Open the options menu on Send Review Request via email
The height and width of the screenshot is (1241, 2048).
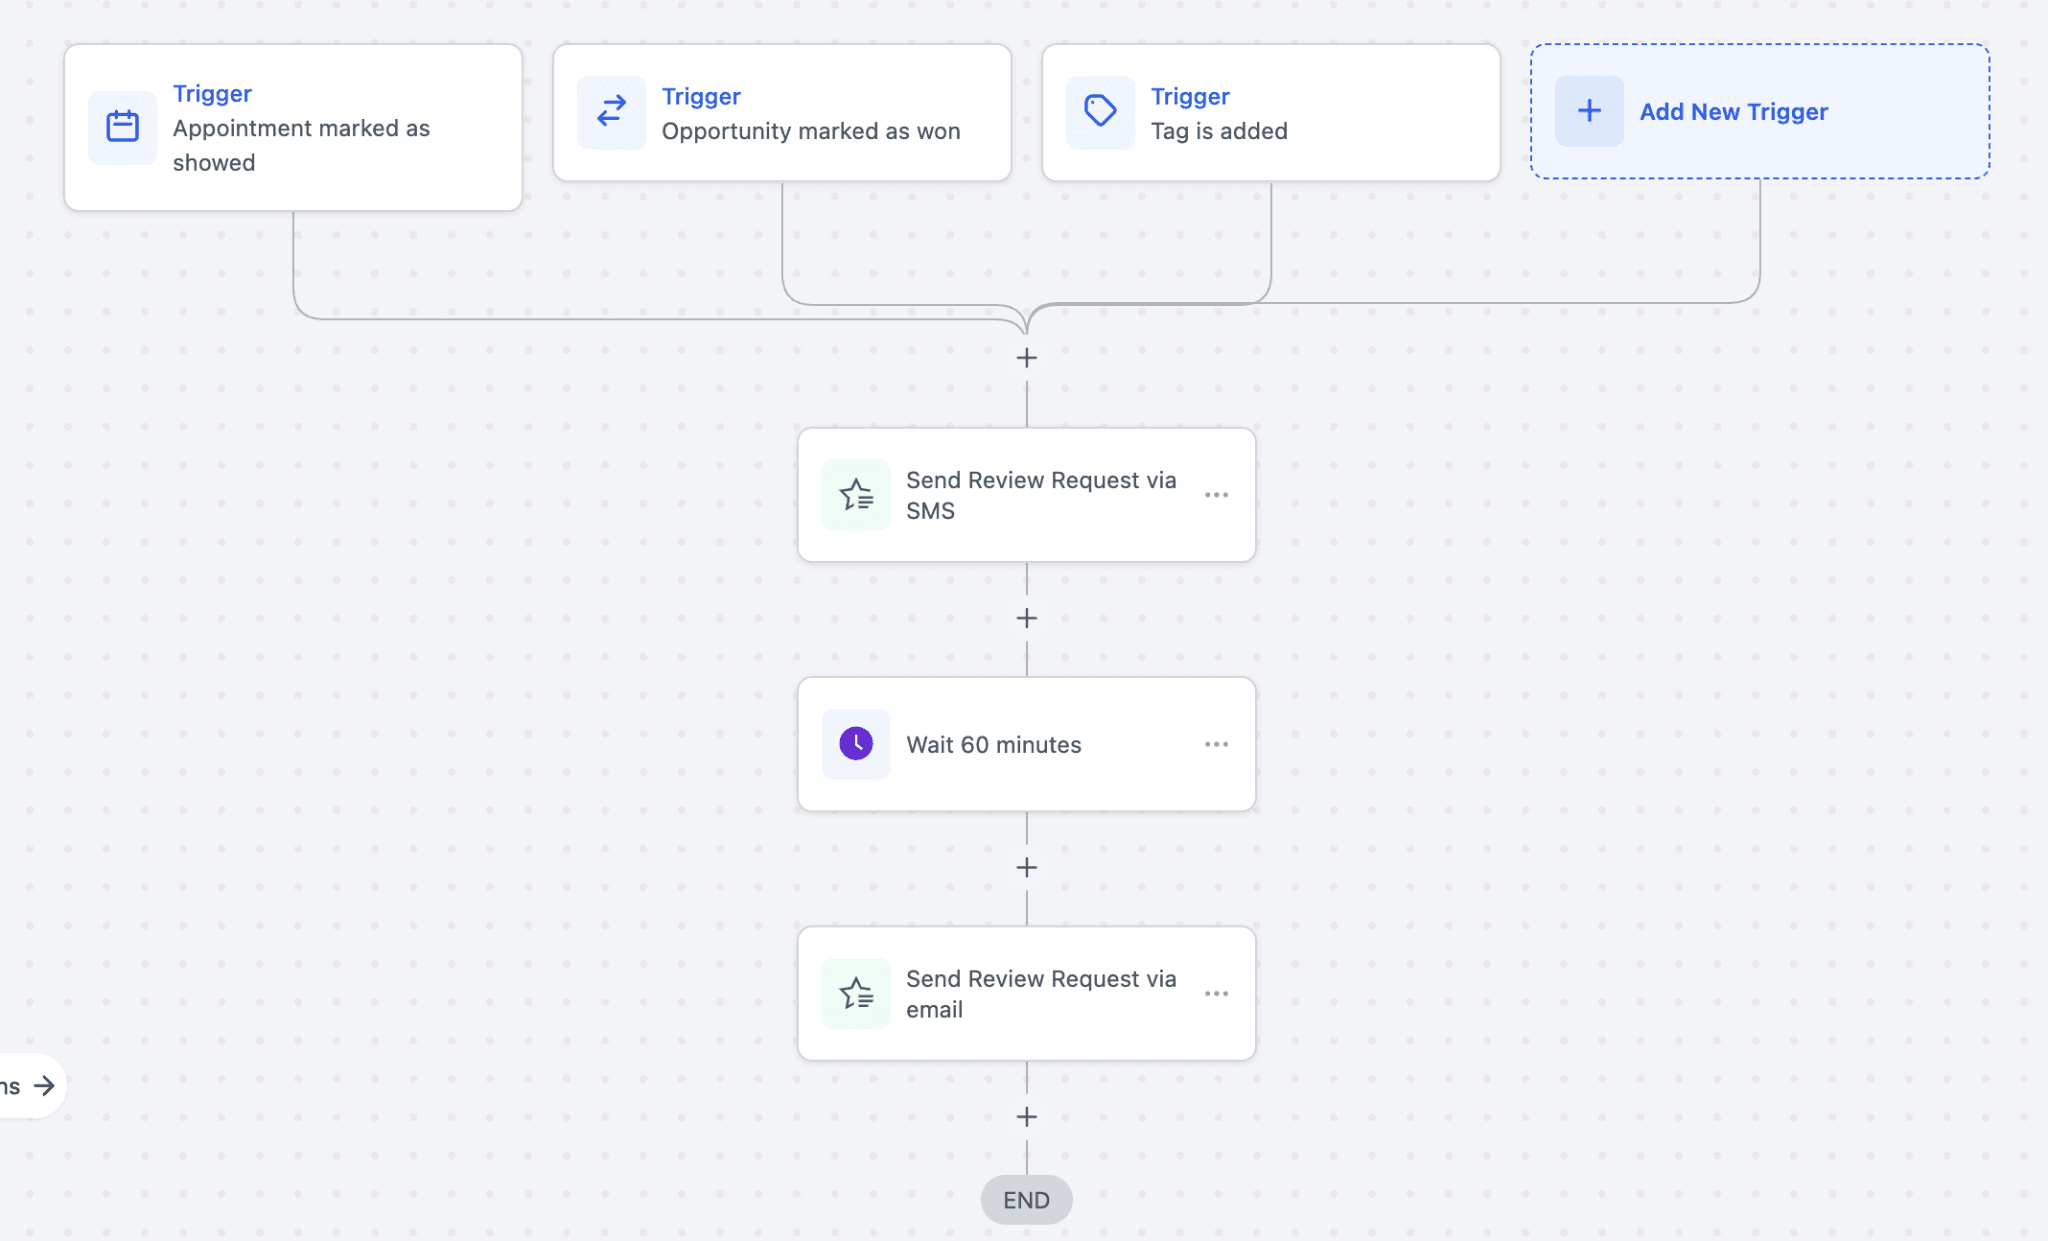tap(1218, 993)
